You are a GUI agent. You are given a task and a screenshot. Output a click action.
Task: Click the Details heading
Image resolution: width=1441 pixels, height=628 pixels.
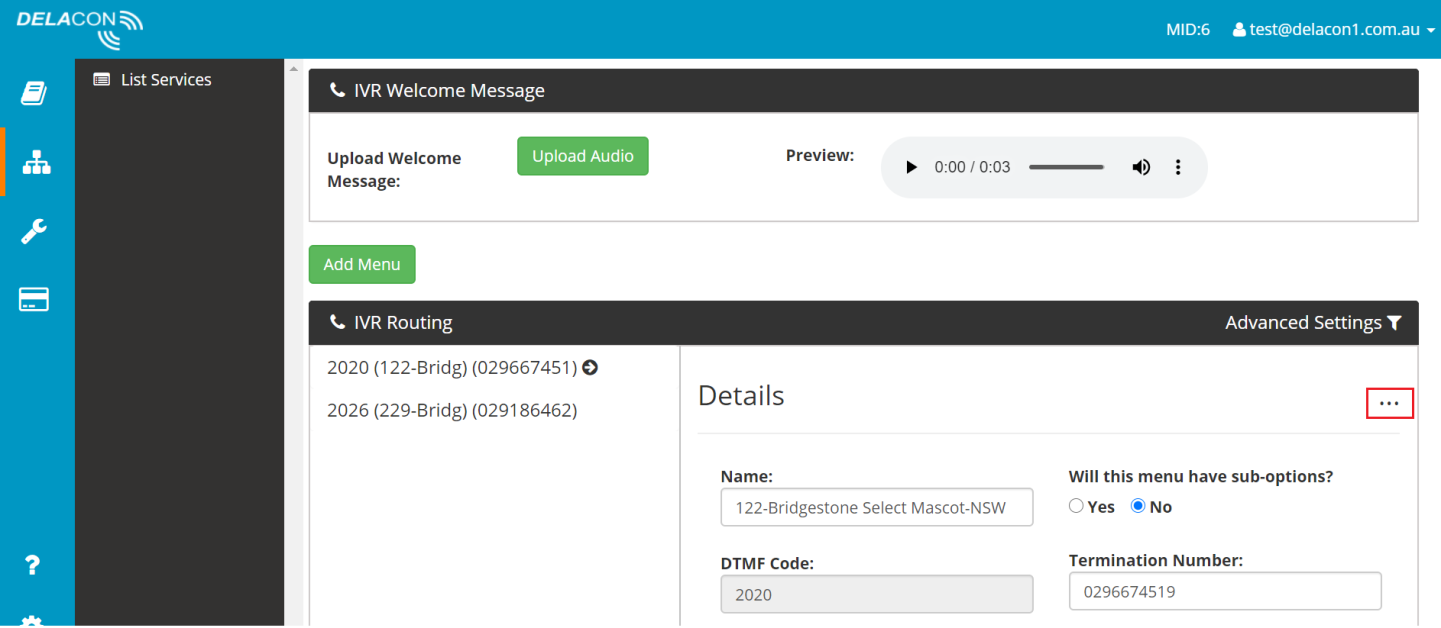coord(741,396)
